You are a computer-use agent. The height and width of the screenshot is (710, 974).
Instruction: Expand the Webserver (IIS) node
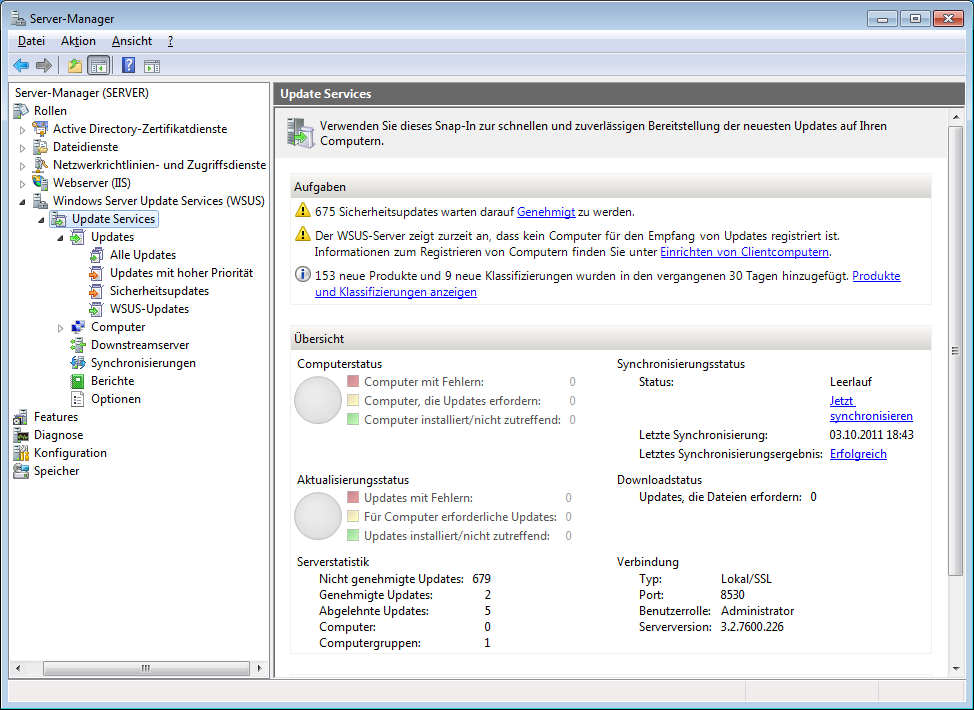click(23, 184)
